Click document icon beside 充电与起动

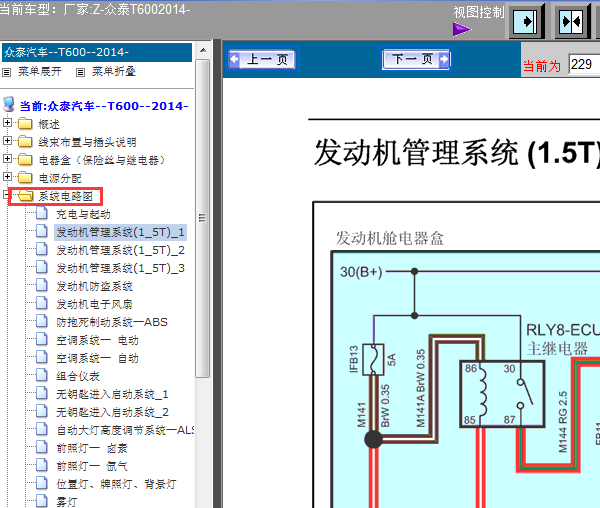click(42, 213)
